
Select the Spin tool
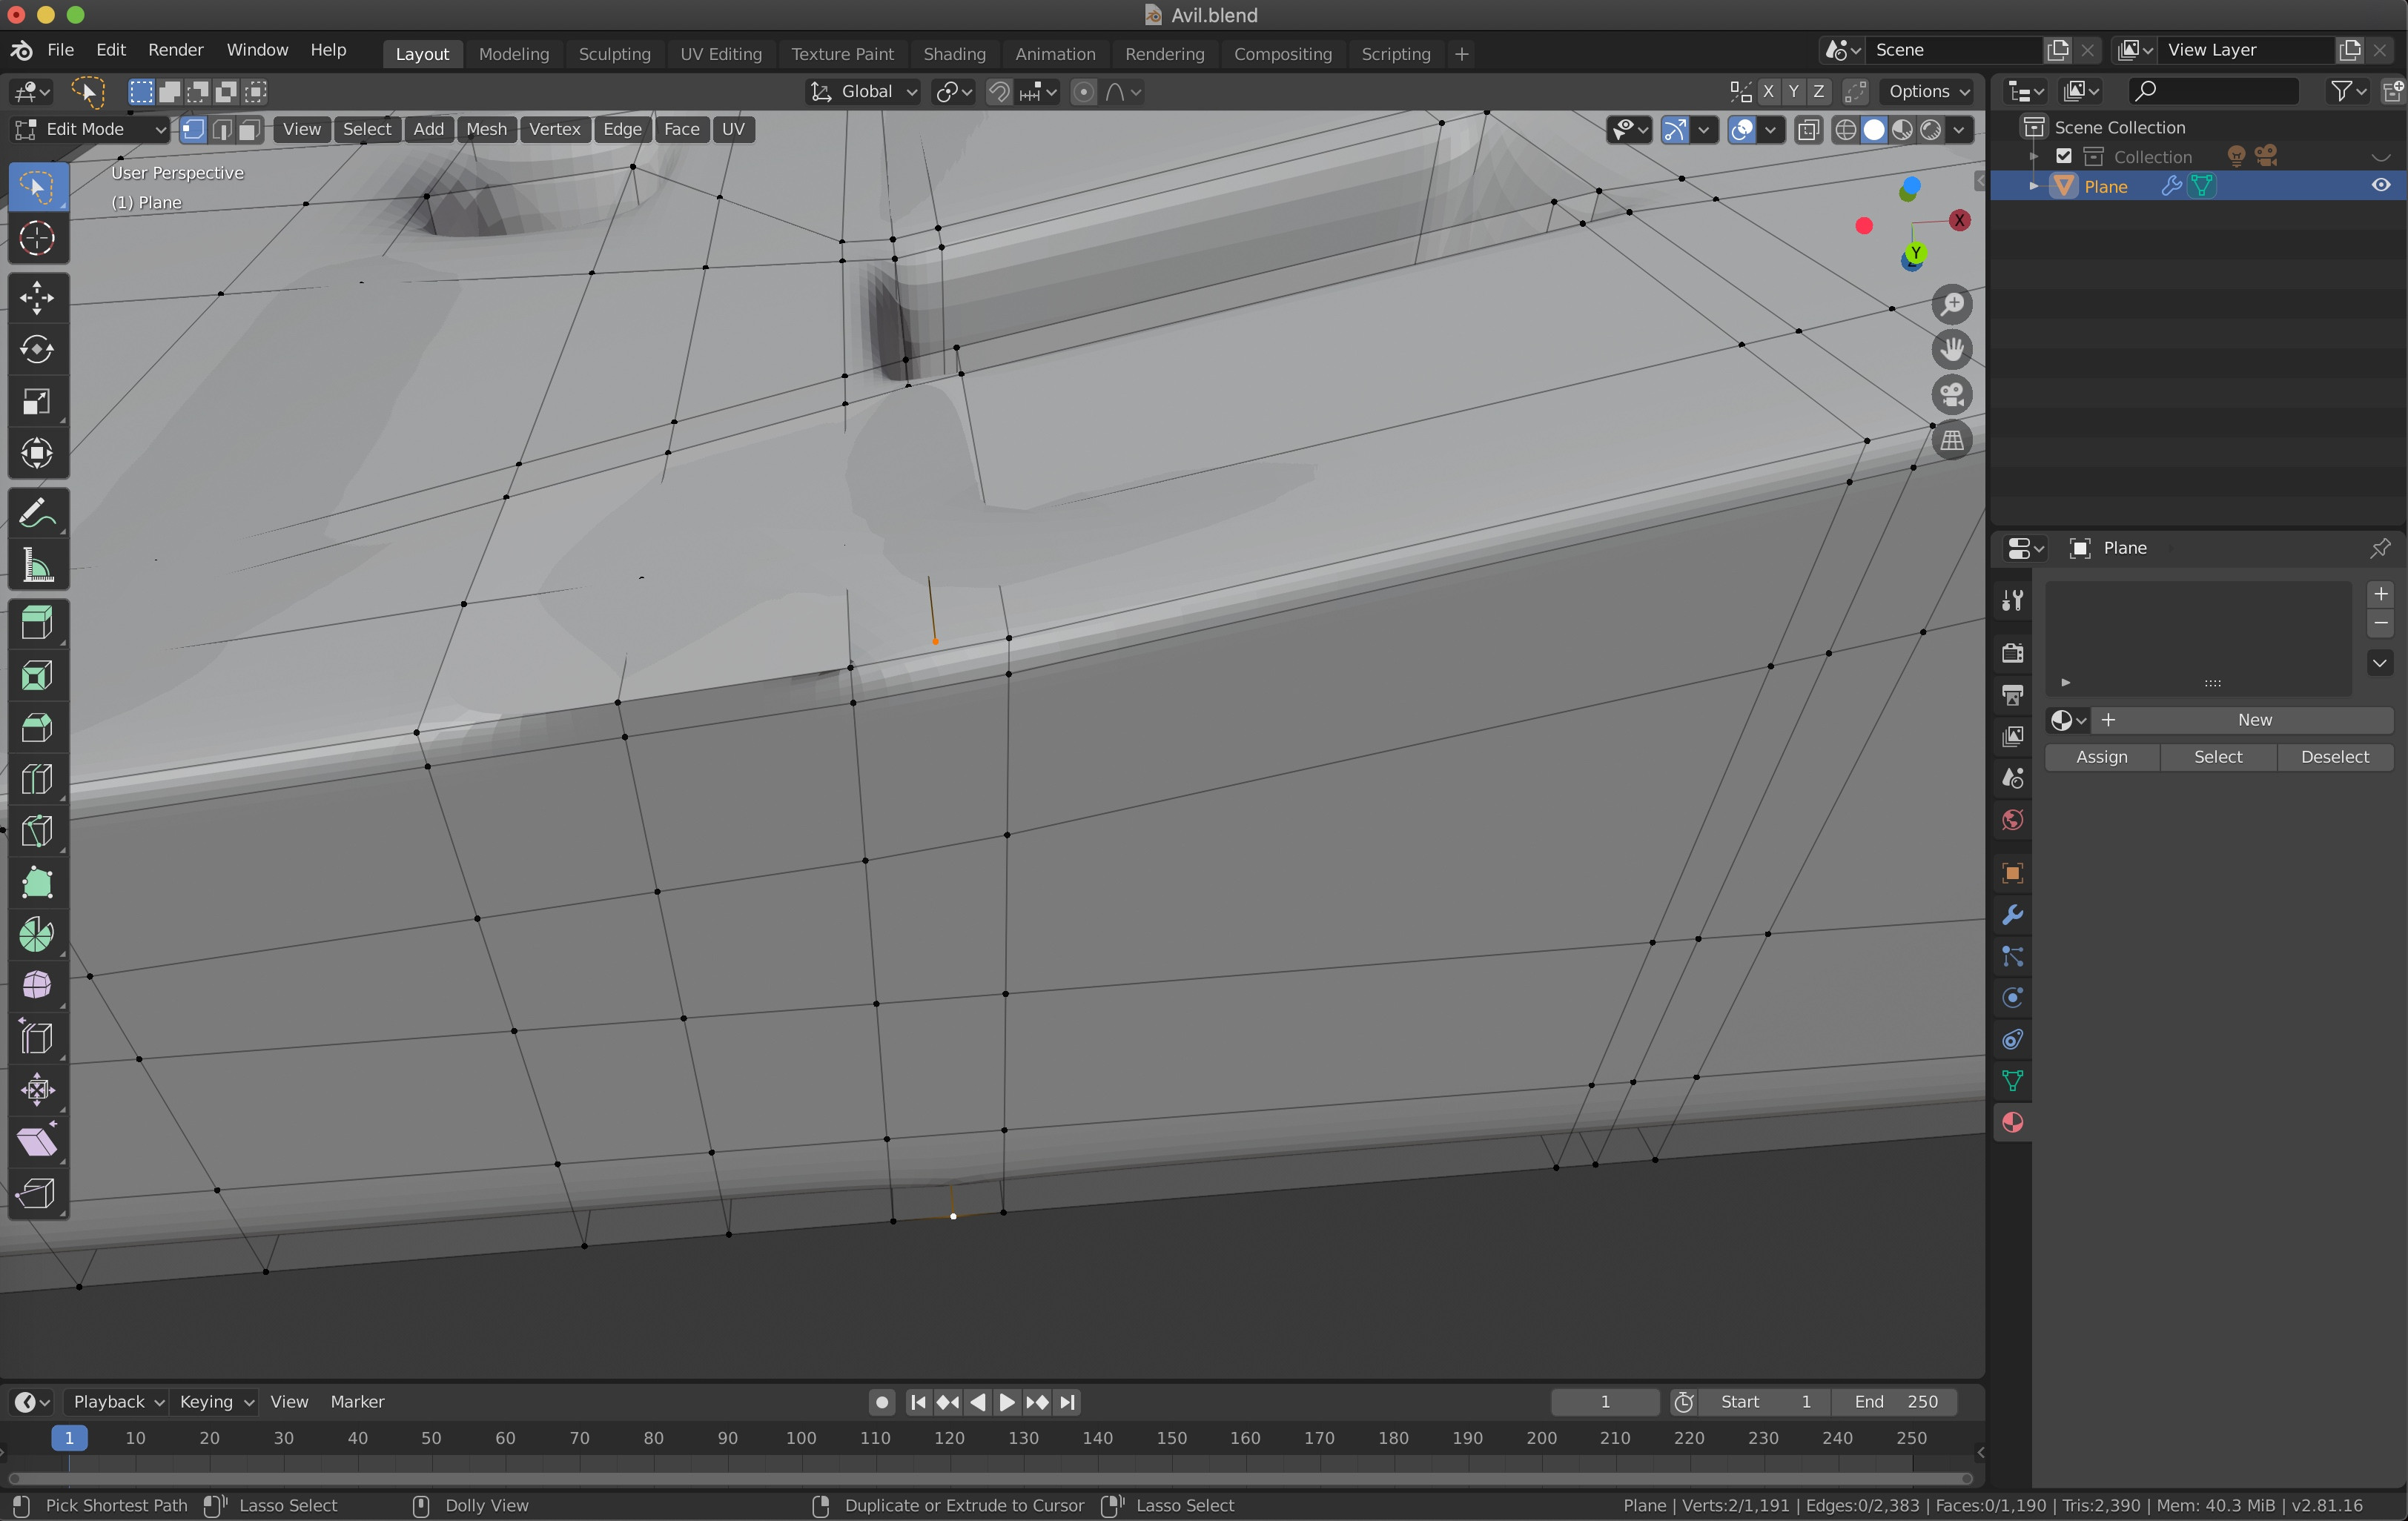38,935
